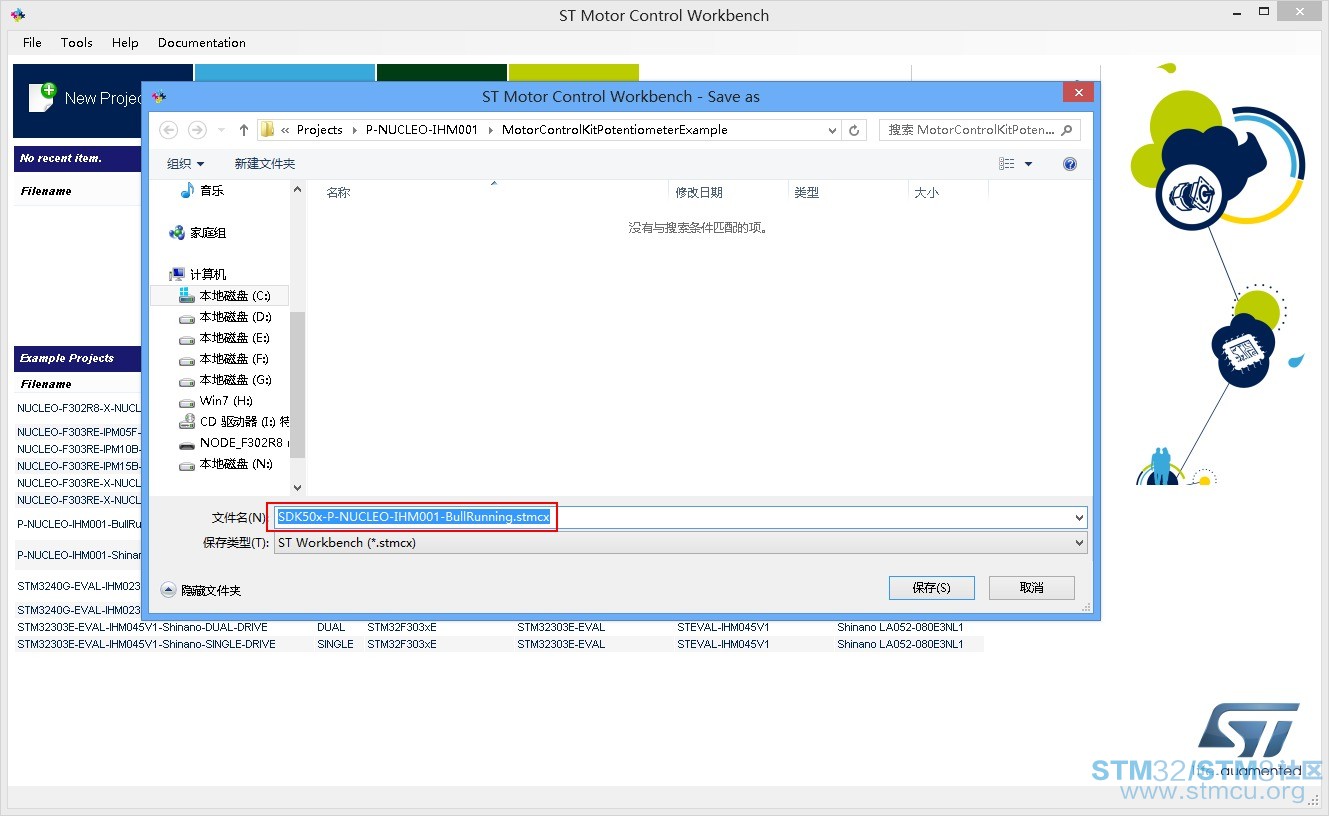Select 音乐 in the navigation pane
The width and height of the screenshot is (1329, 816).
202,191
